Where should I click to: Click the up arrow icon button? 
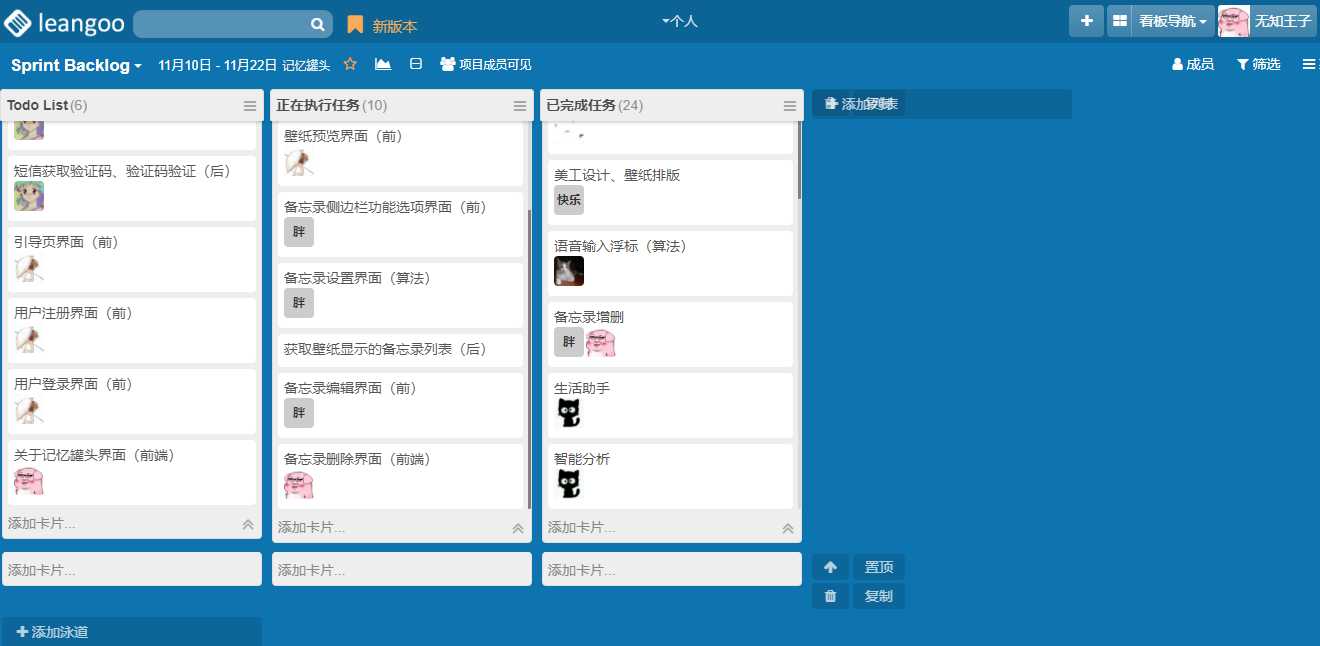(830, 567)
